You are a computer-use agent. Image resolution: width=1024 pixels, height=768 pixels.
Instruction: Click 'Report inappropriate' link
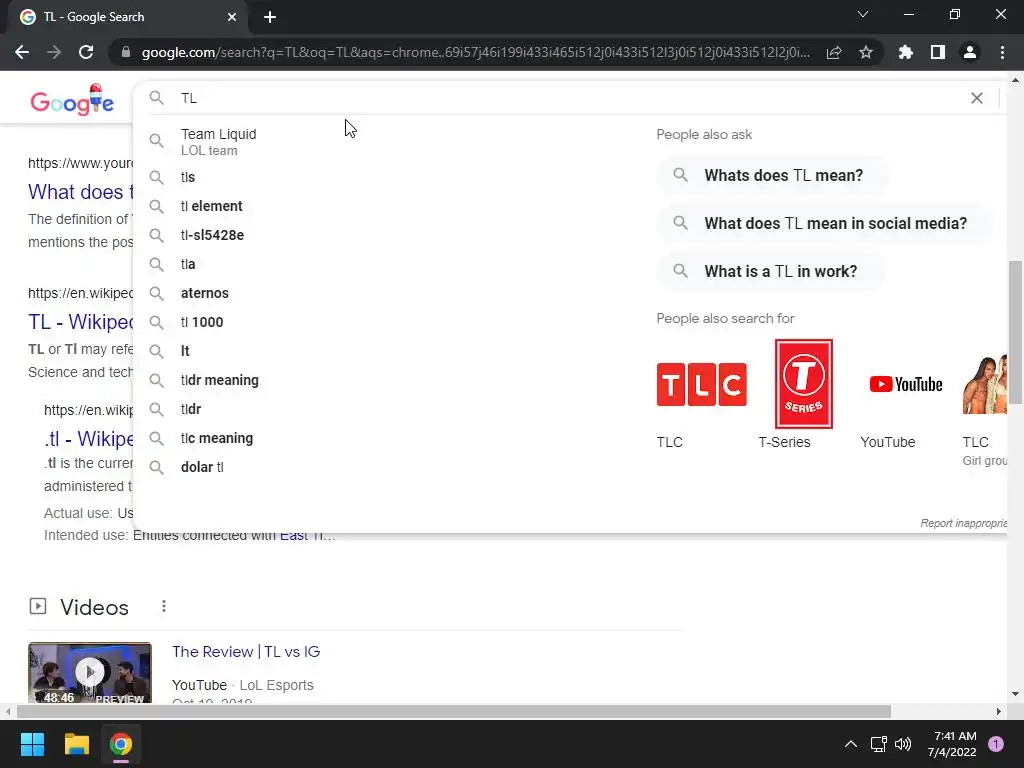[964, 523]
